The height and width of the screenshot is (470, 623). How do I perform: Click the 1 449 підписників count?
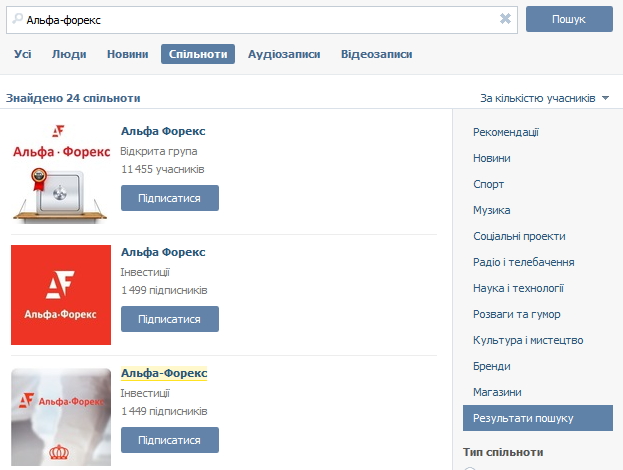pos(164,411)
